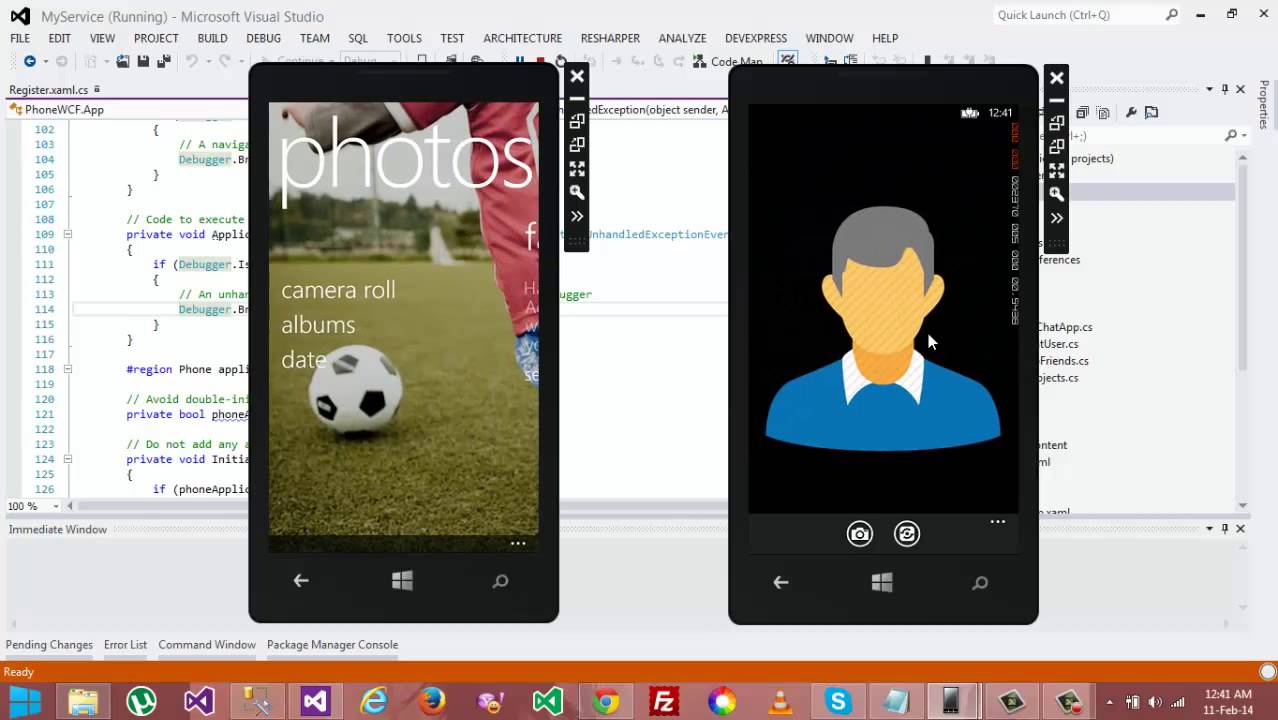The height and width of the screenshot is (720, 1278).
Task: Open additional tools on left photos emulator
Action: 577,216
